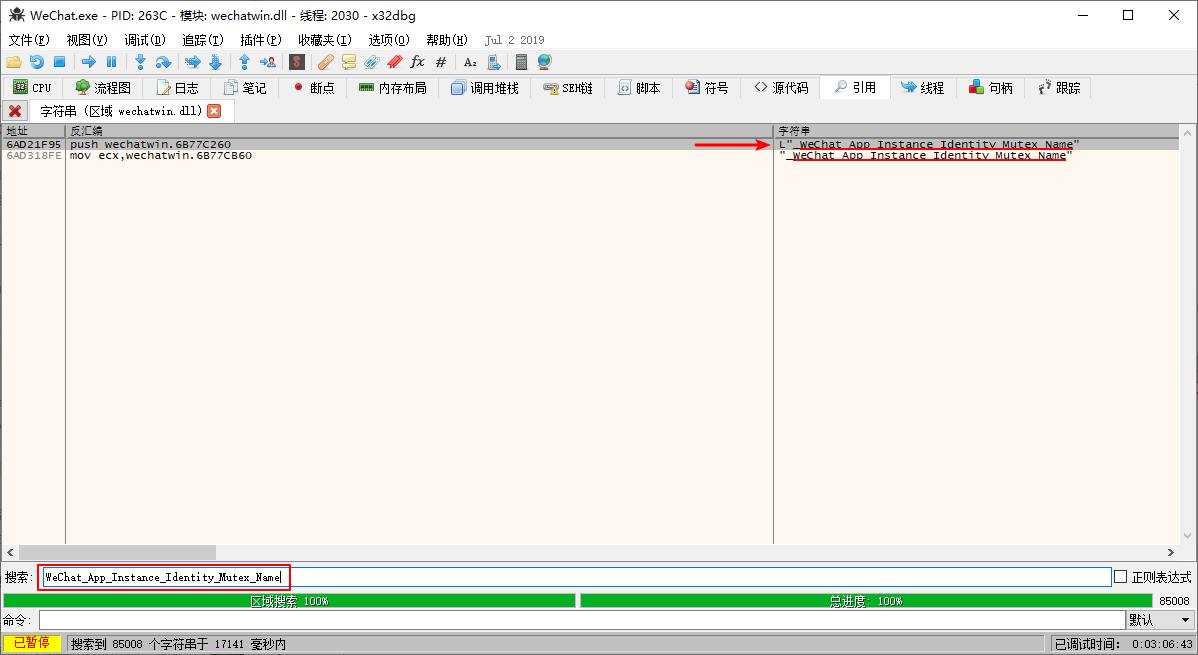The width and height of the screenshot is (1198, 655).
Task: Open the 调试(D) menu
Action: [x=144, y=40]
